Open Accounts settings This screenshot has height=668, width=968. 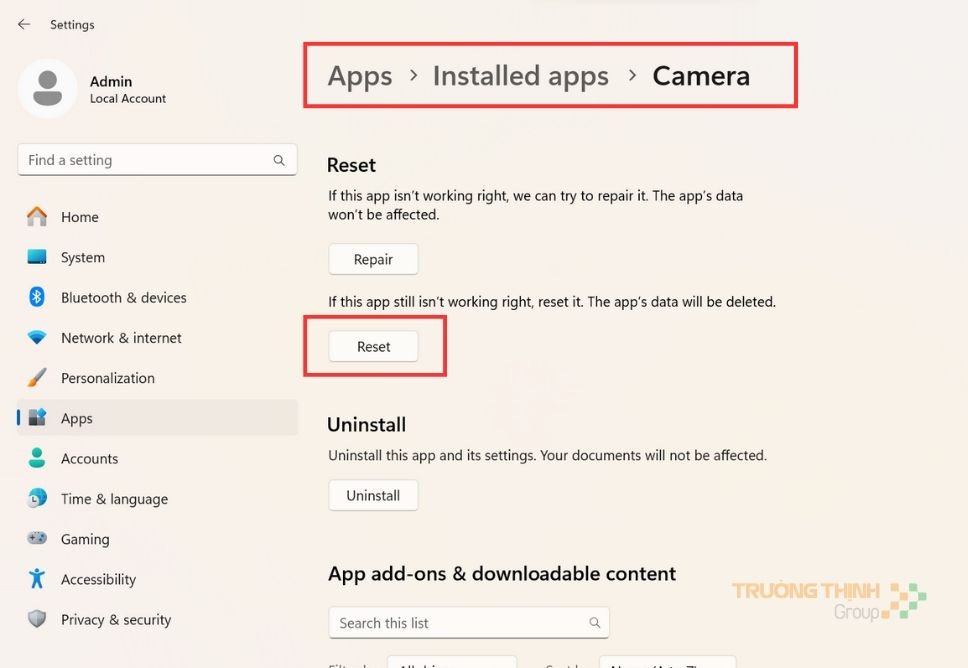click(35, 458)
